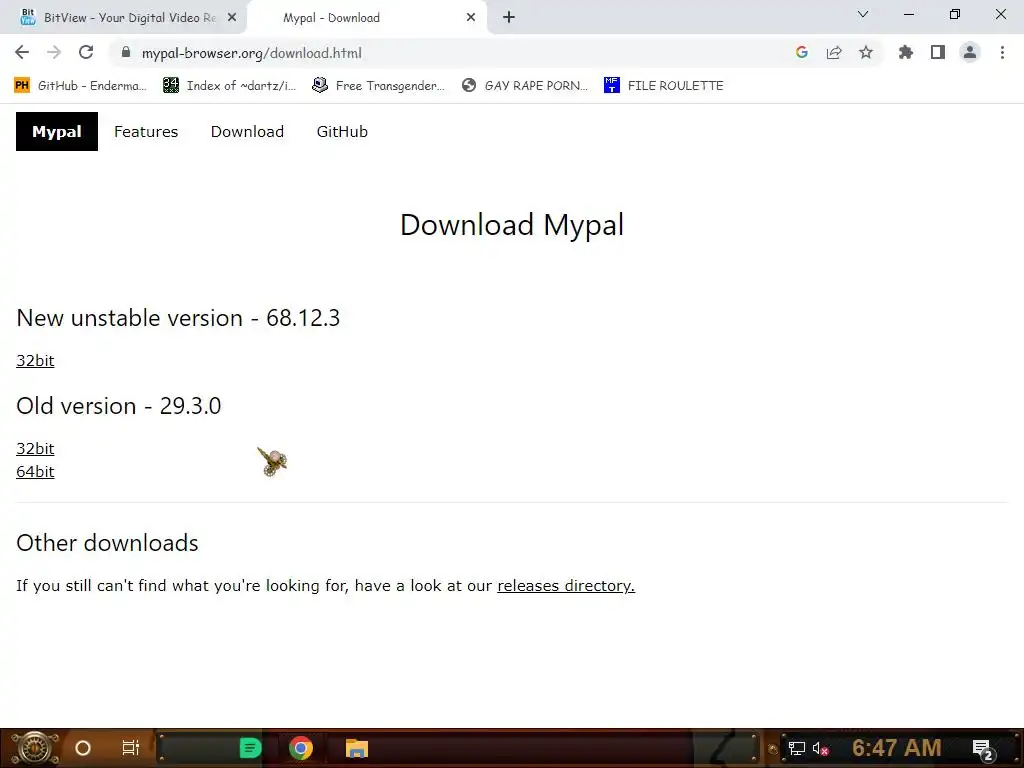
Task: Close the BitView tab
Action: tap(232, 18)
